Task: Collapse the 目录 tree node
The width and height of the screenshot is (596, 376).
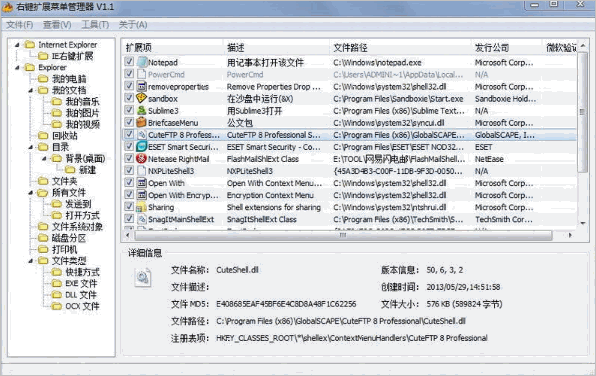Action: pos(31,147)
